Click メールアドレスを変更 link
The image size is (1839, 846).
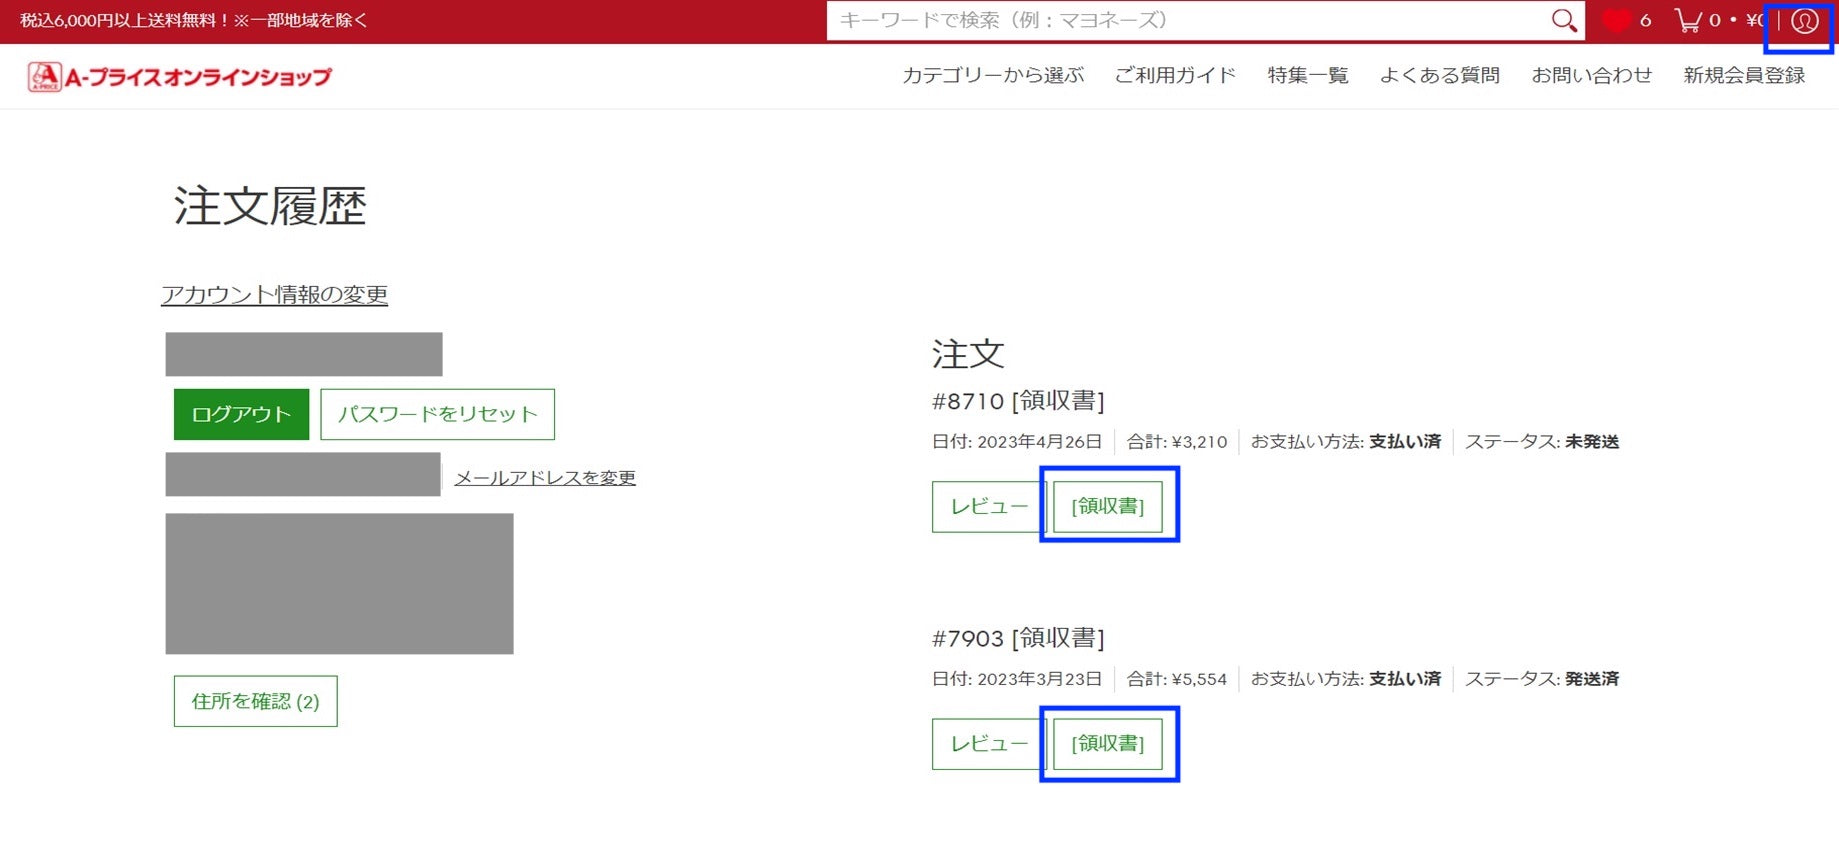[x=545, y=478]
